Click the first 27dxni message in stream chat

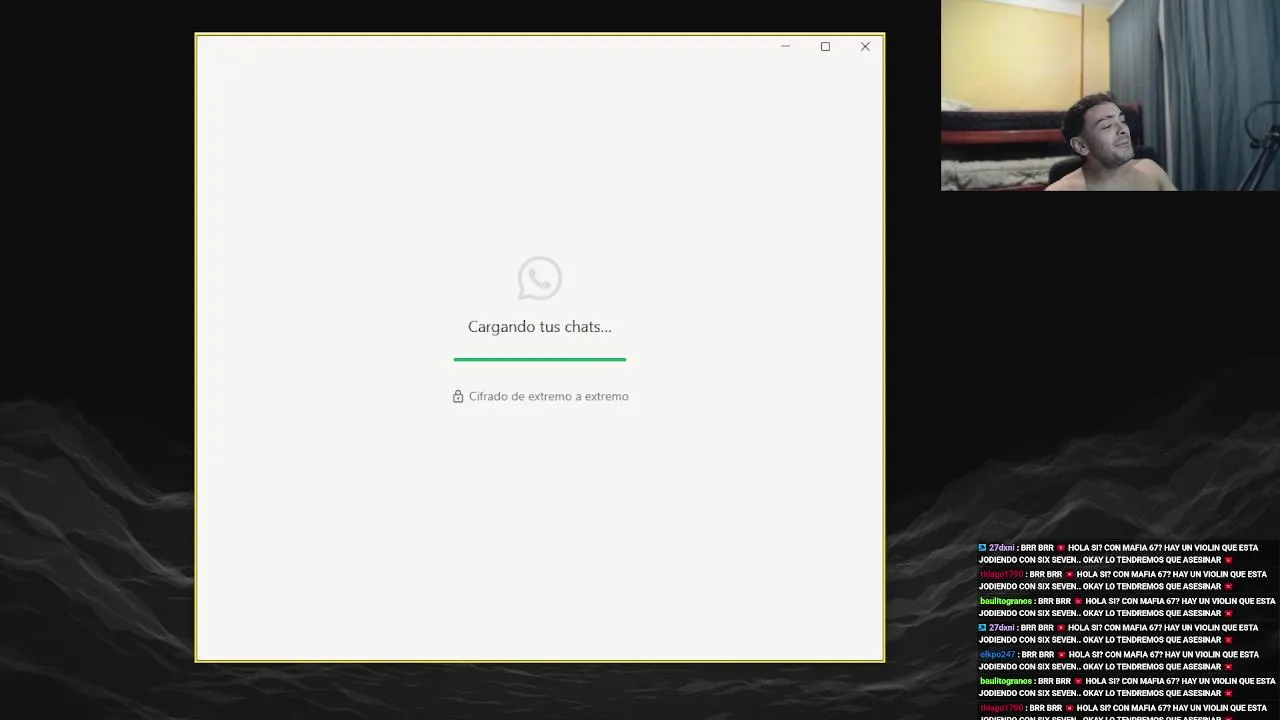(1120, 554)
